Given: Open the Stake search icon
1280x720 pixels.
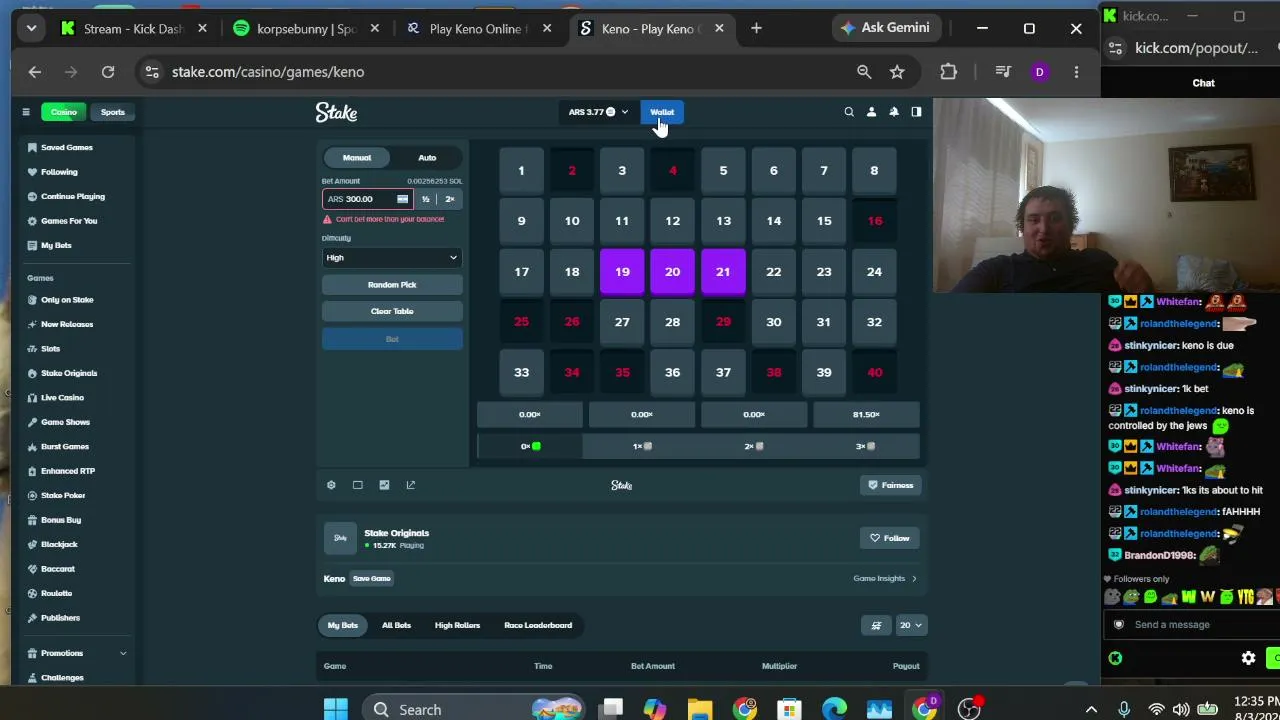Looking at the screenshot, I should pyautogui.click(x=849, y=112).
